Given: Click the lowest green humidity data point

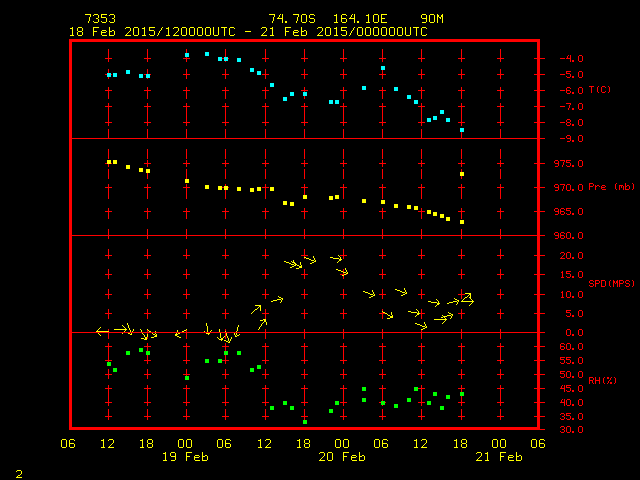Looking at the screenshot, I should click(305, 421).
